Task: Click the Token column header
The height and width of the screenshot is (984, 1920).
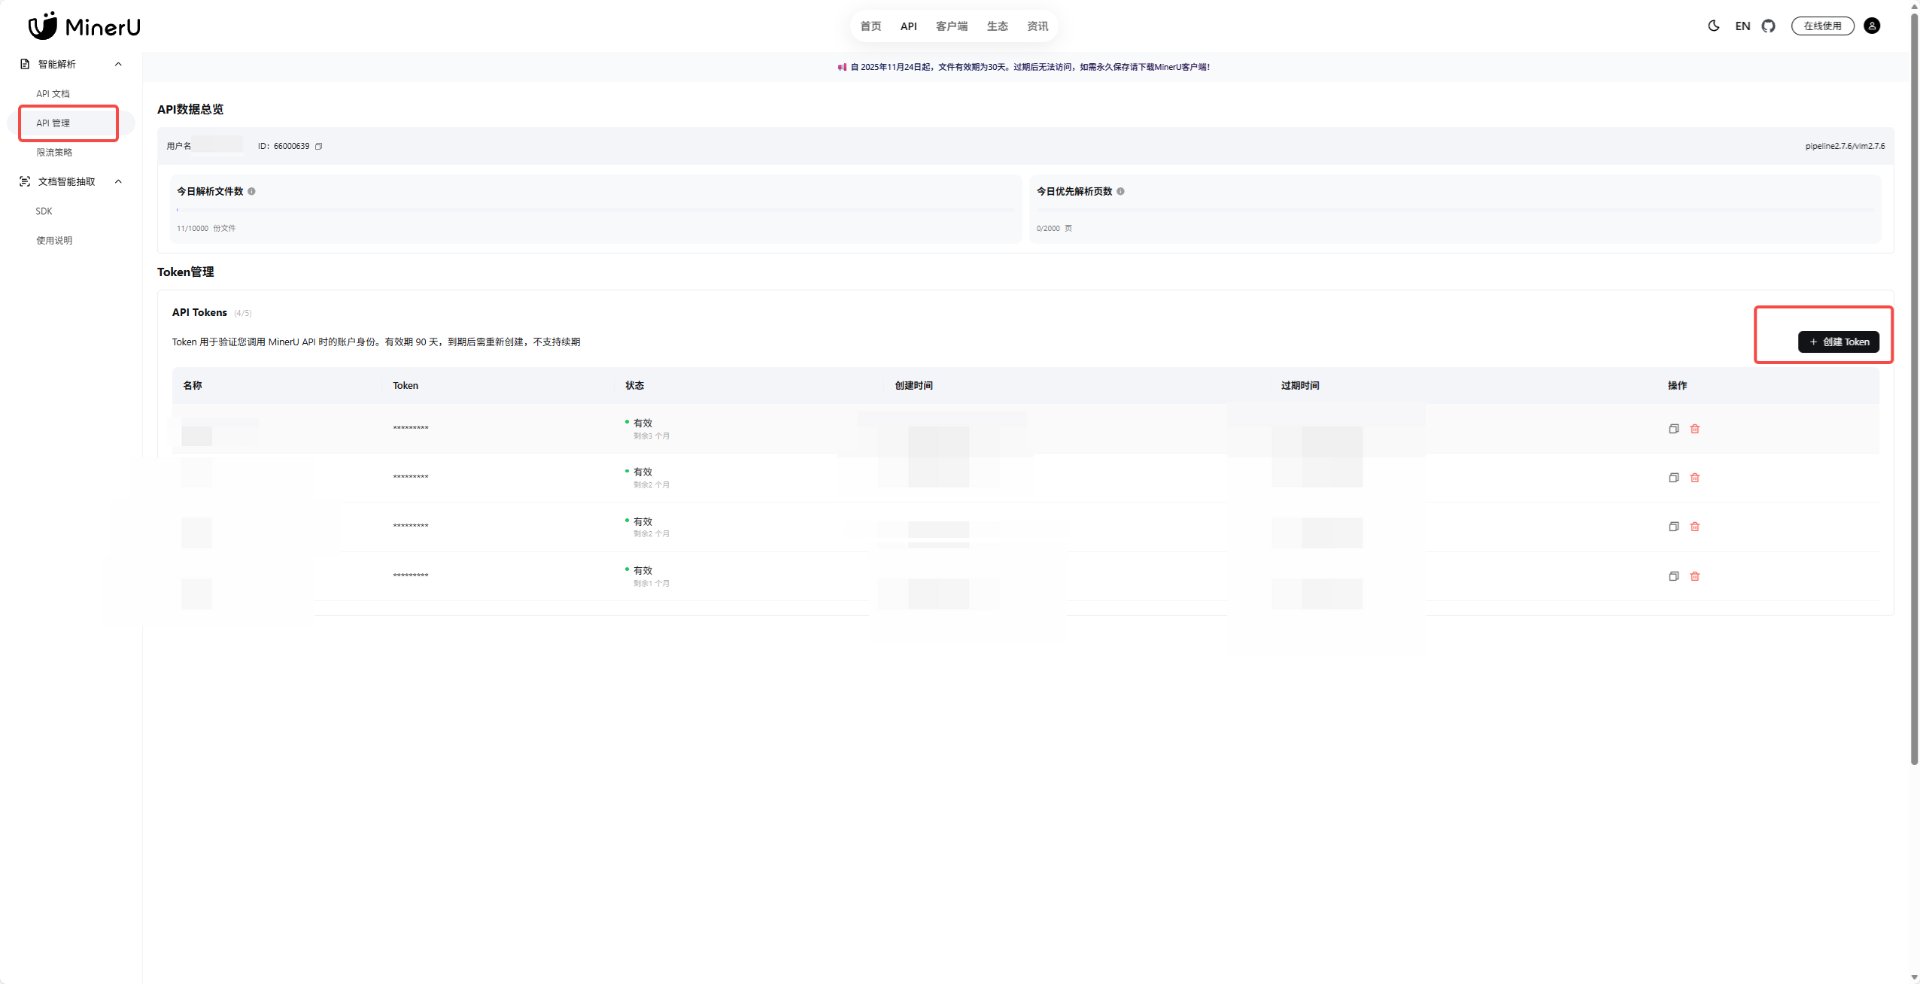Action: 405,386
